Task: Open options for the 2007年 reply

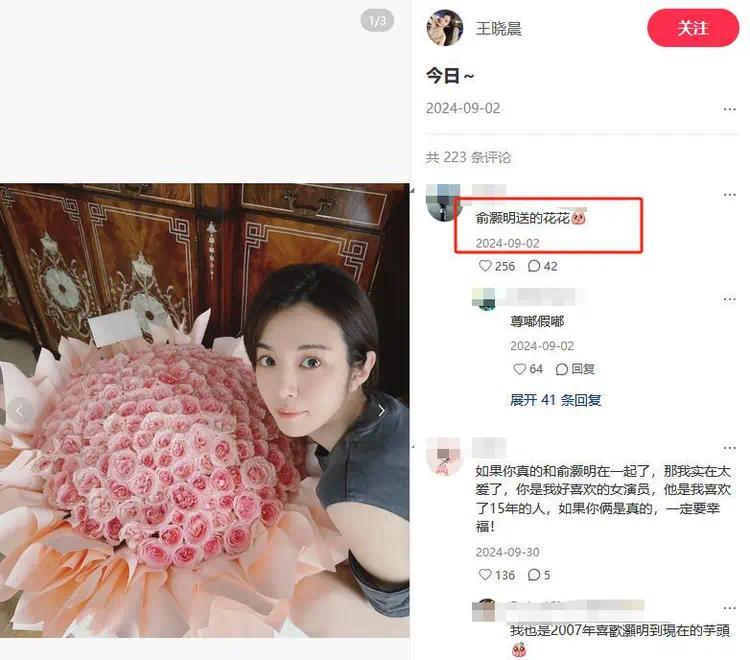Action: click(729, 608)
